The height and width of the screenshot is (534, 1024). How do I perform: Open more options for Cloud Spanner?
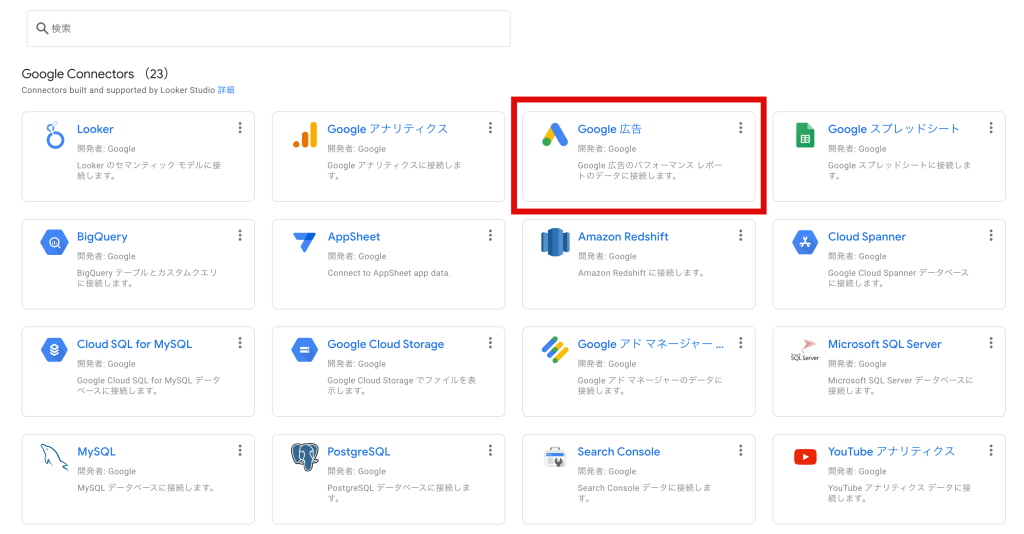(x=991, y=236)
